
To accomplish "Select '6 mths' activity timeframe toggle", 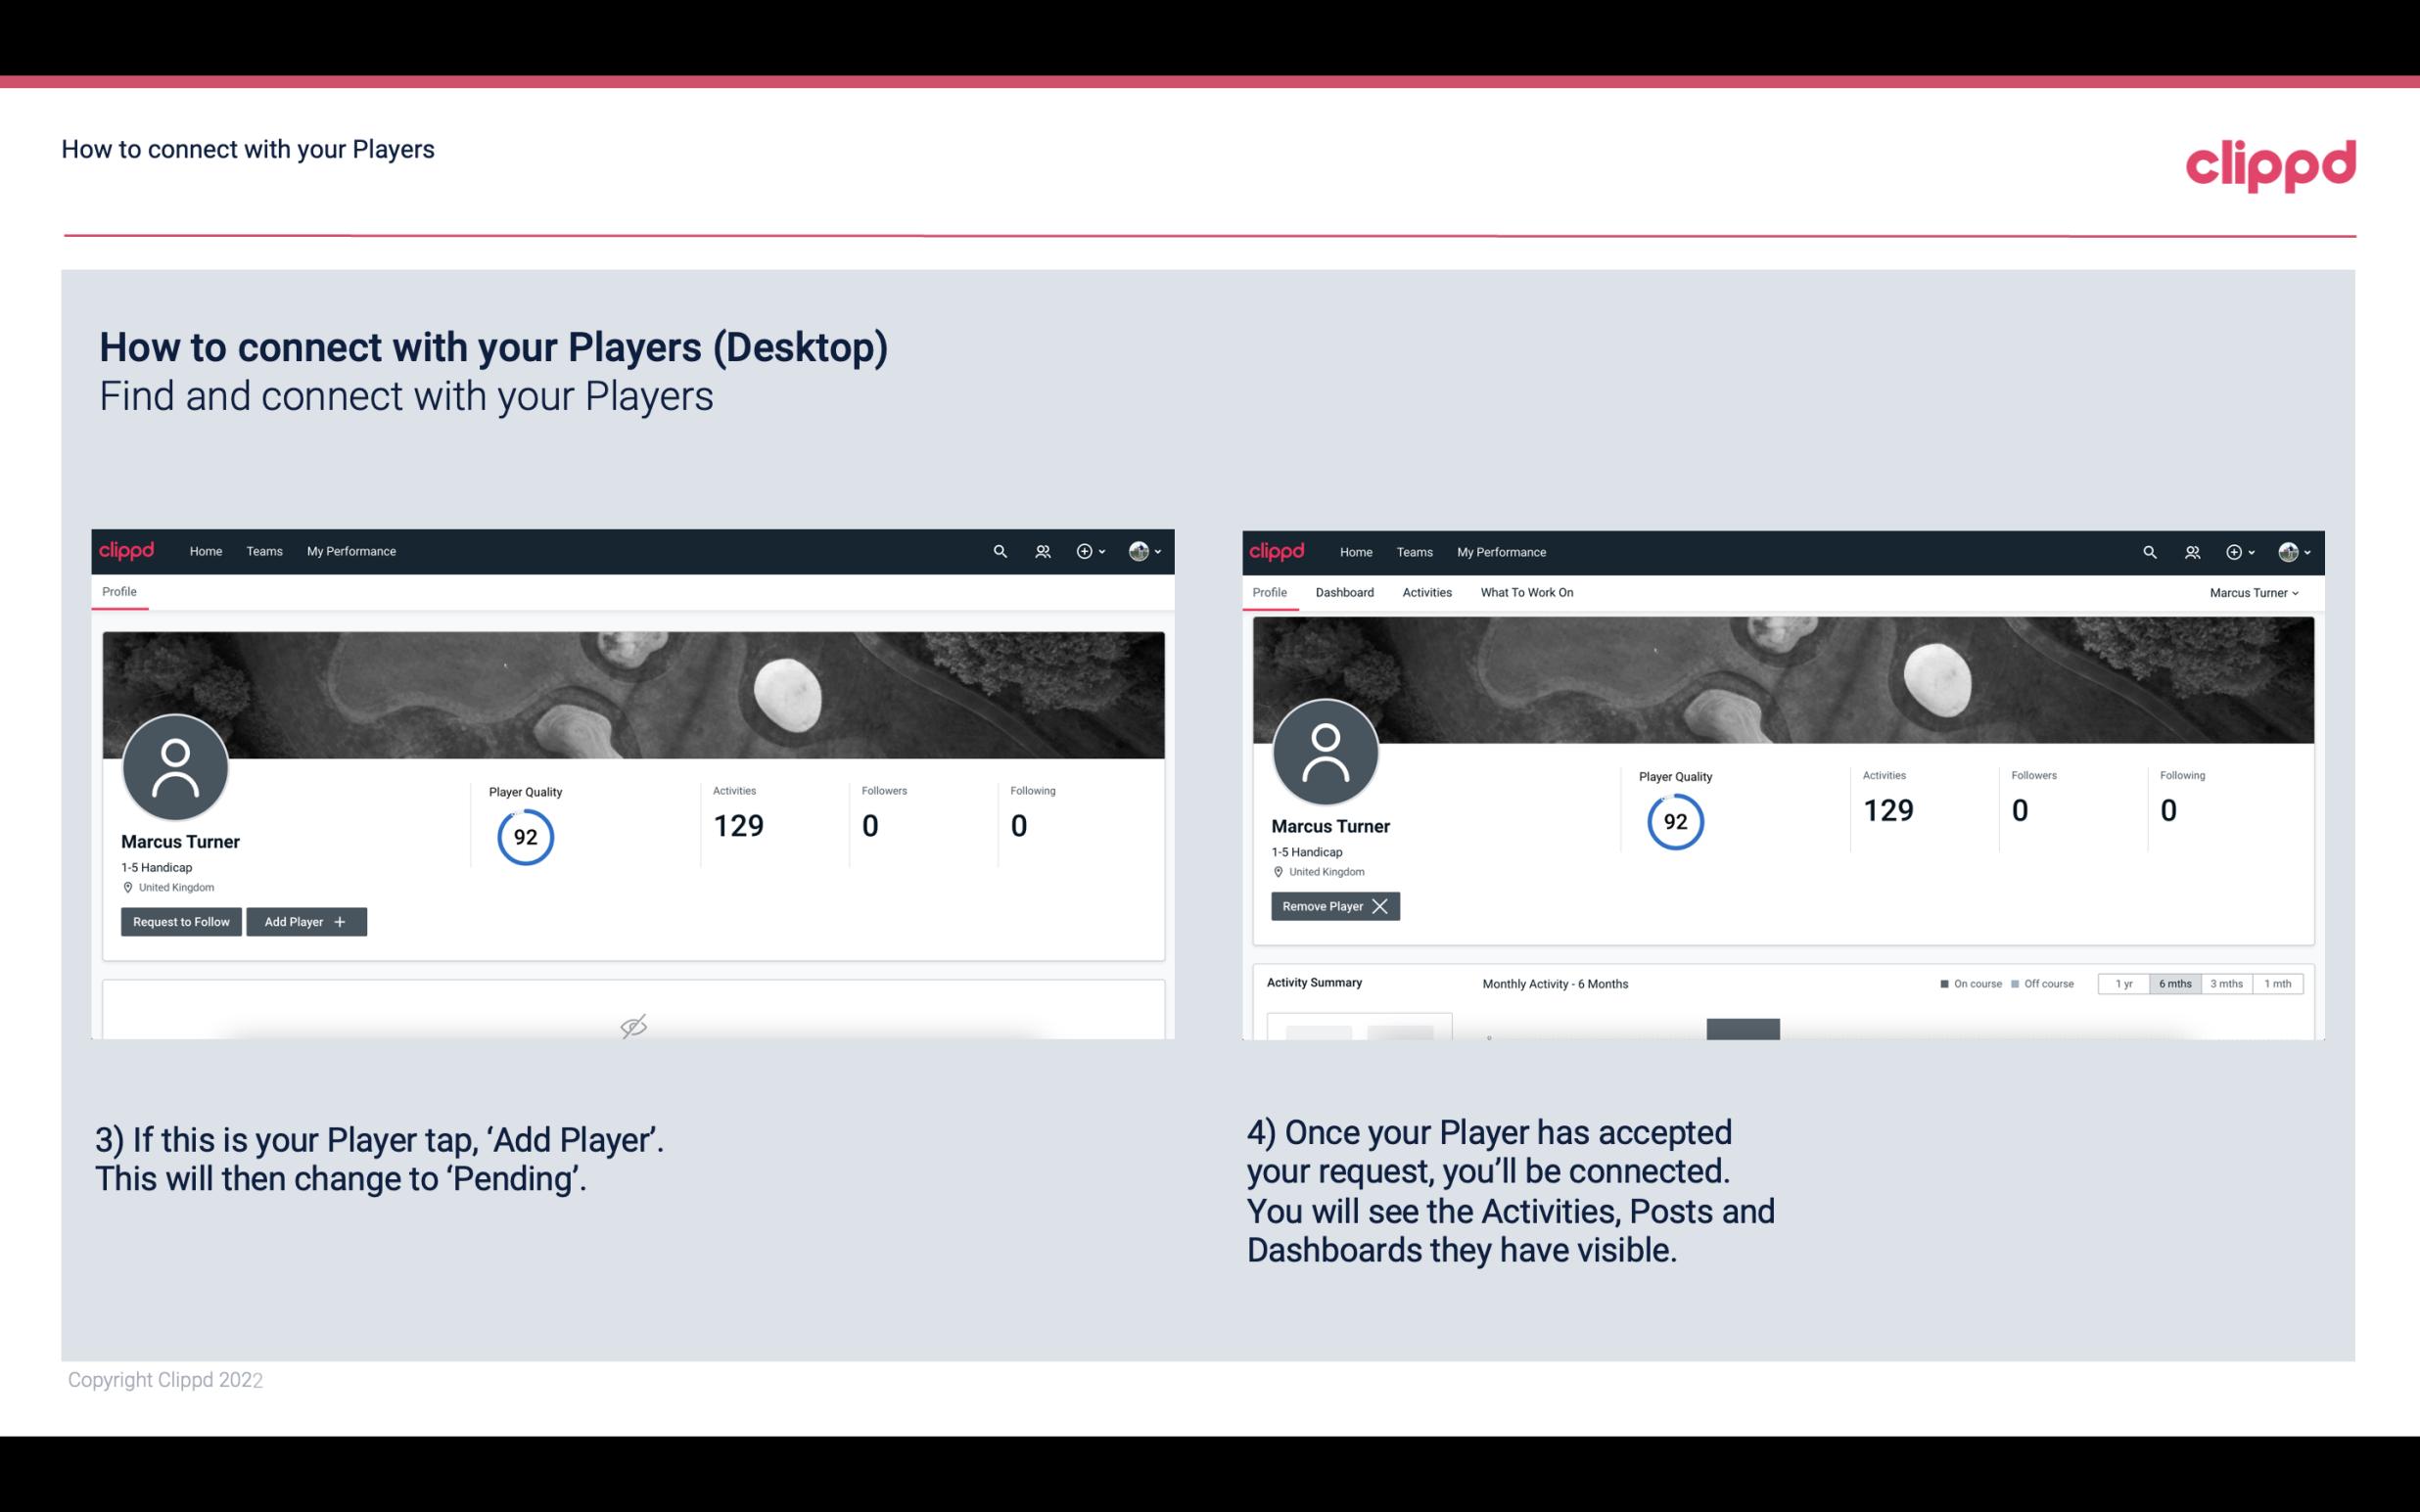I will (x=2174, y=983).
